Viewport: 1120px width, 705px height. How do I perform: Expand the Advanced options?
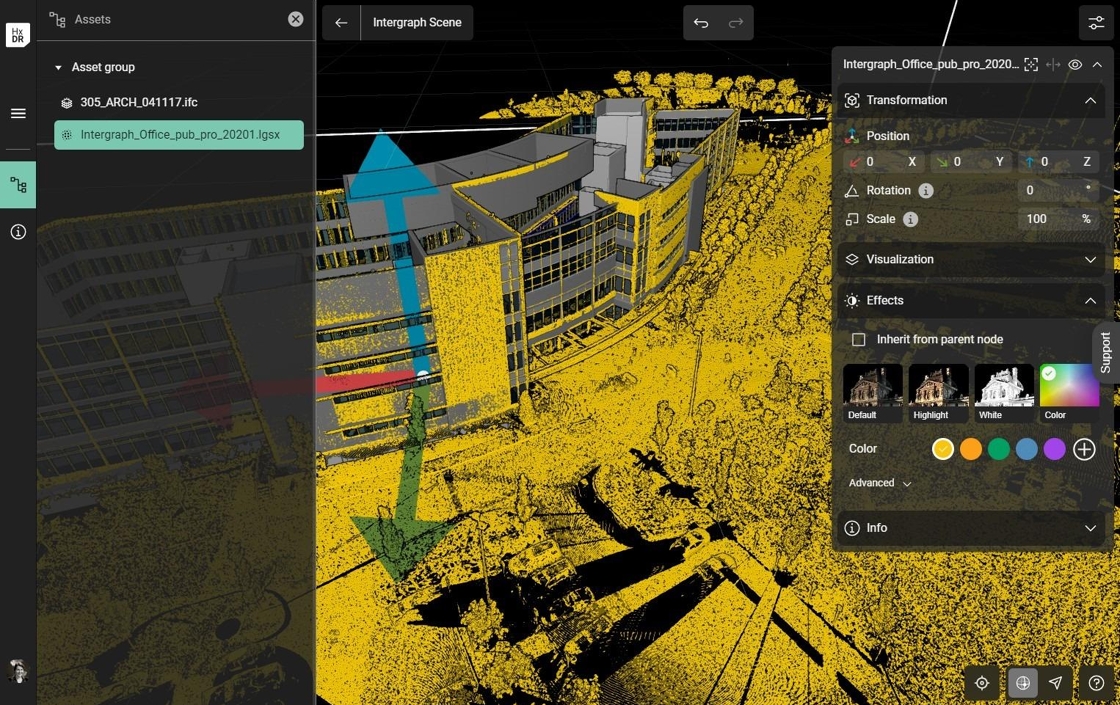[879, 484]
